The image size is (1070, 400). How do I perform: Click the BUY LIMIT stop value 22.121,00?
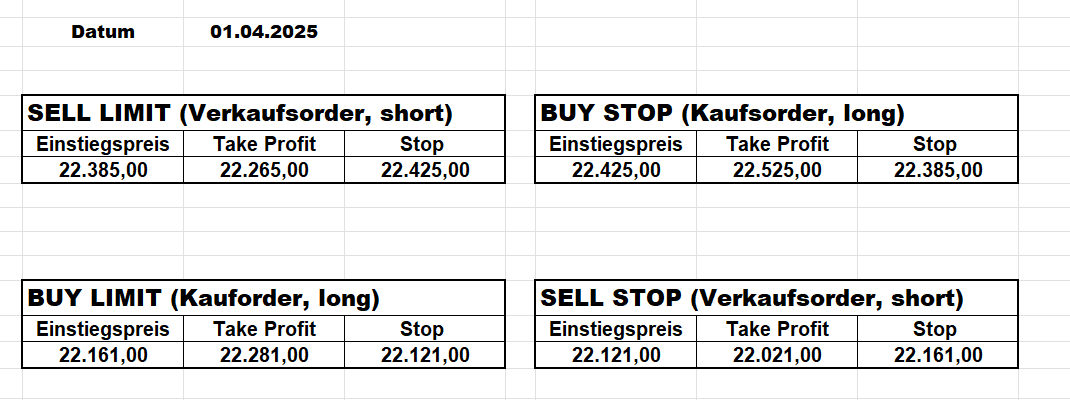[425, 354]
